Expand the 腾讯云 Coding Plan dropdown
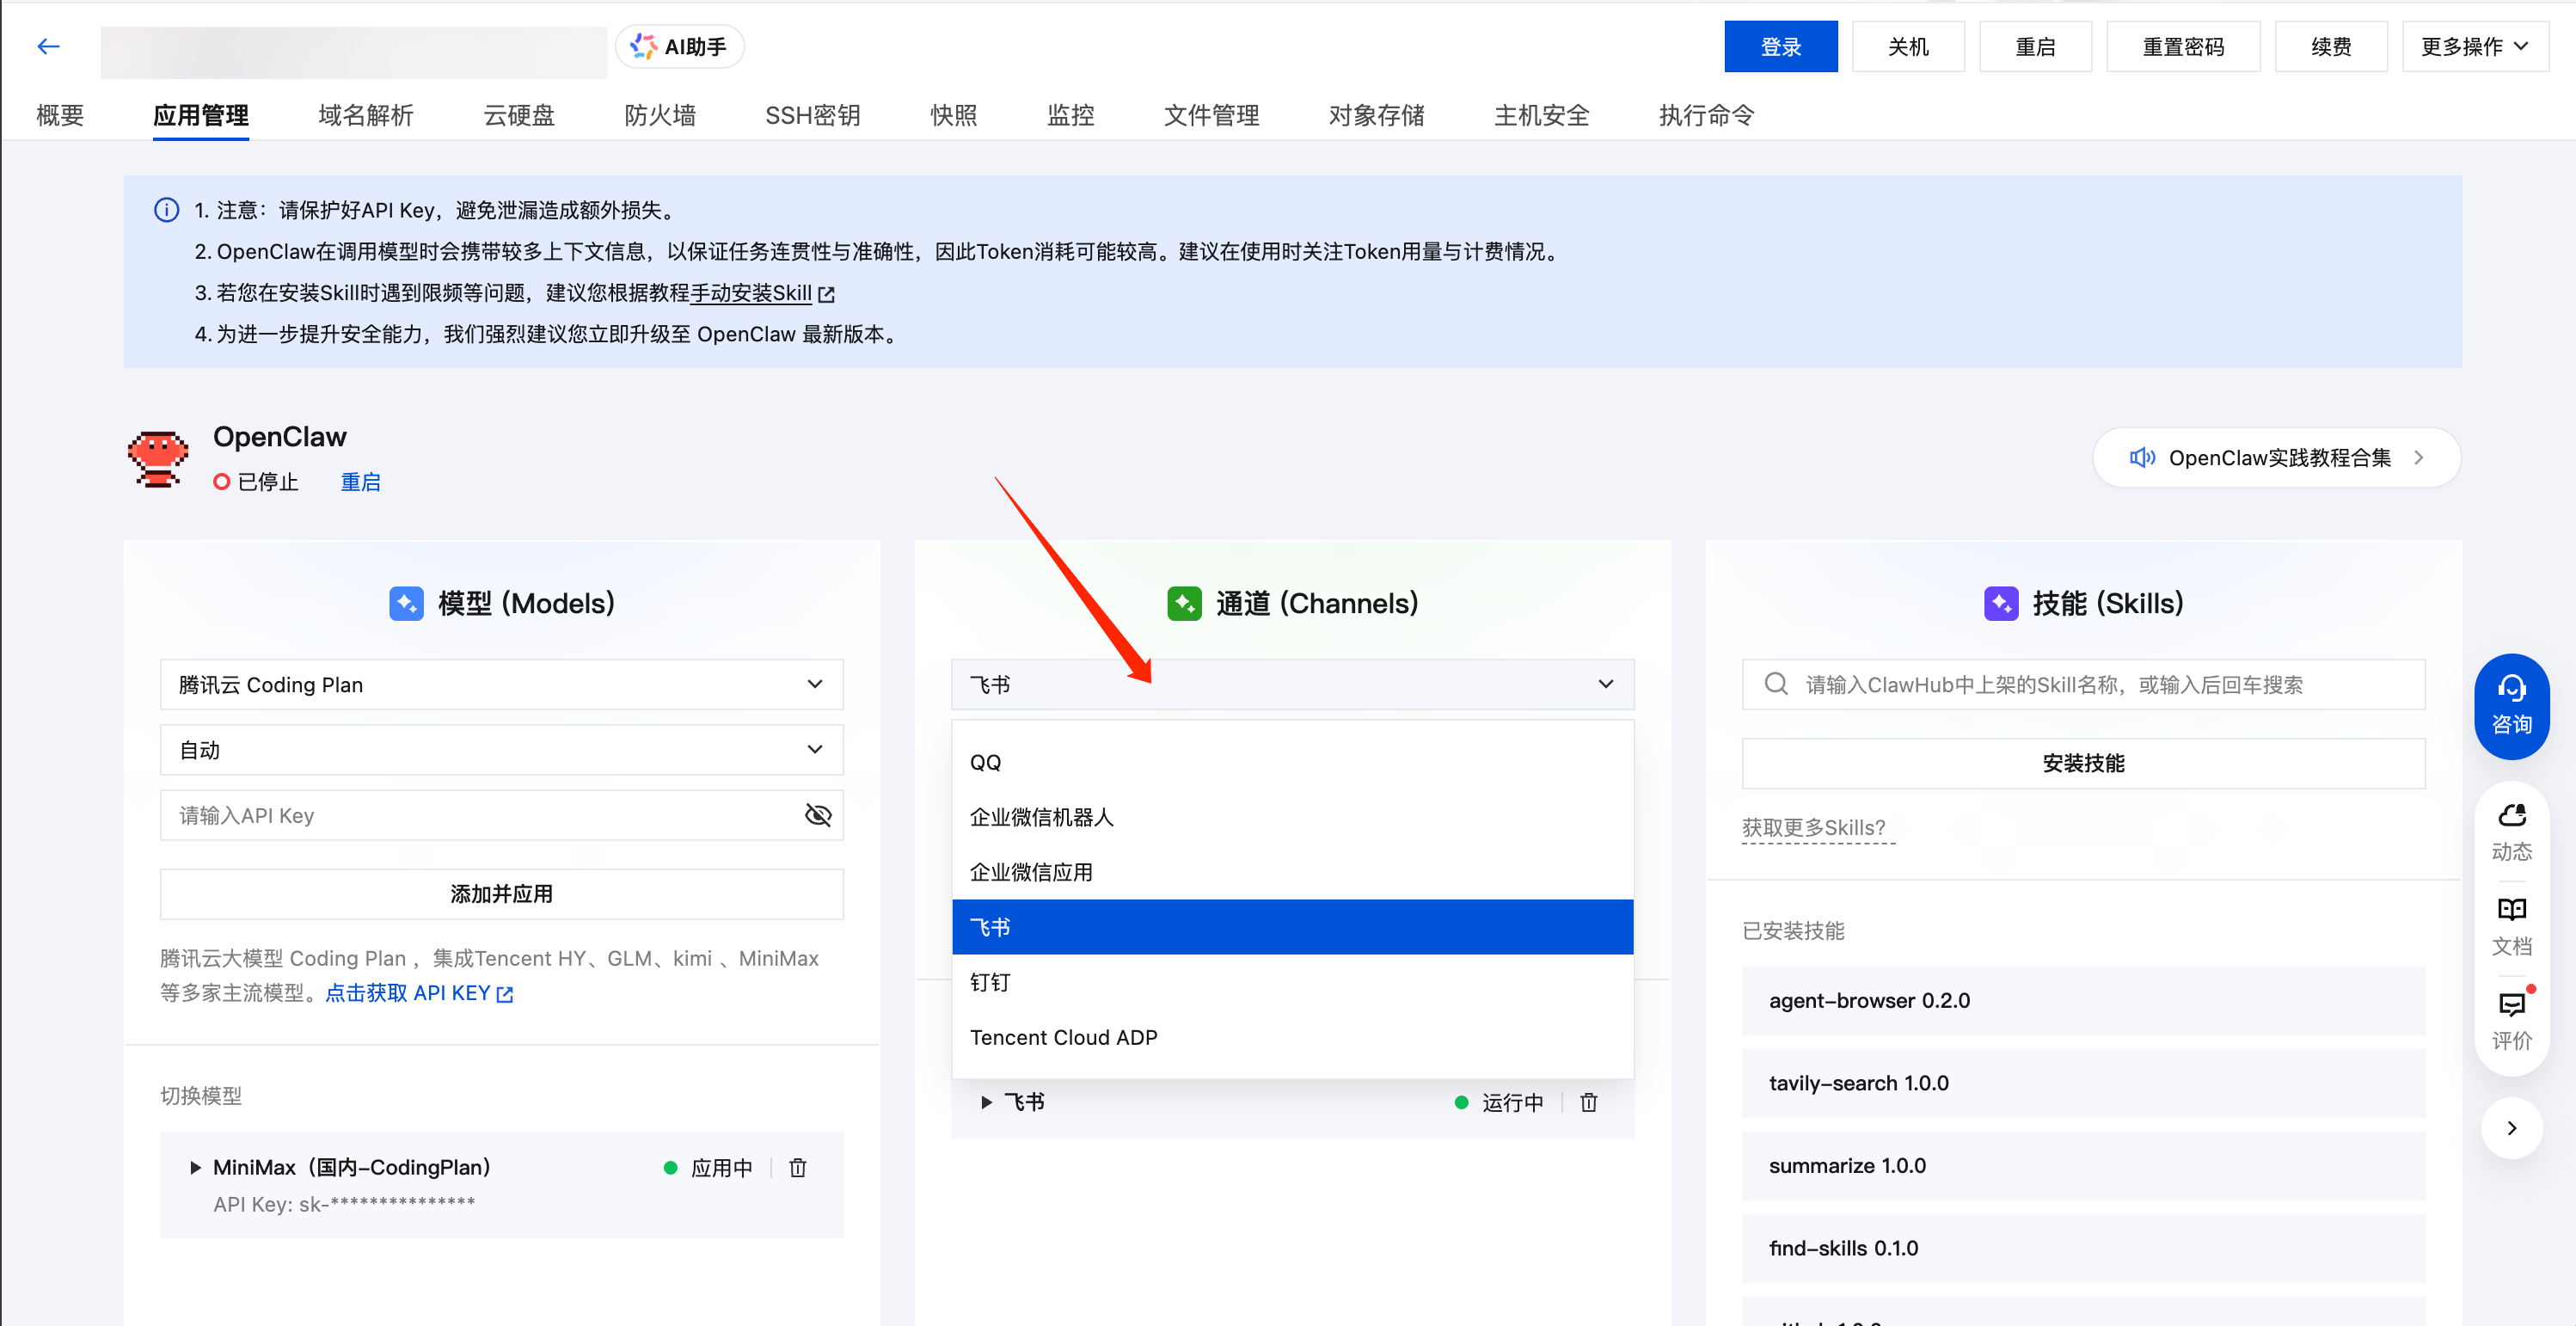Viewport: 2576px width, 1326px height. (x=502, y=684)
